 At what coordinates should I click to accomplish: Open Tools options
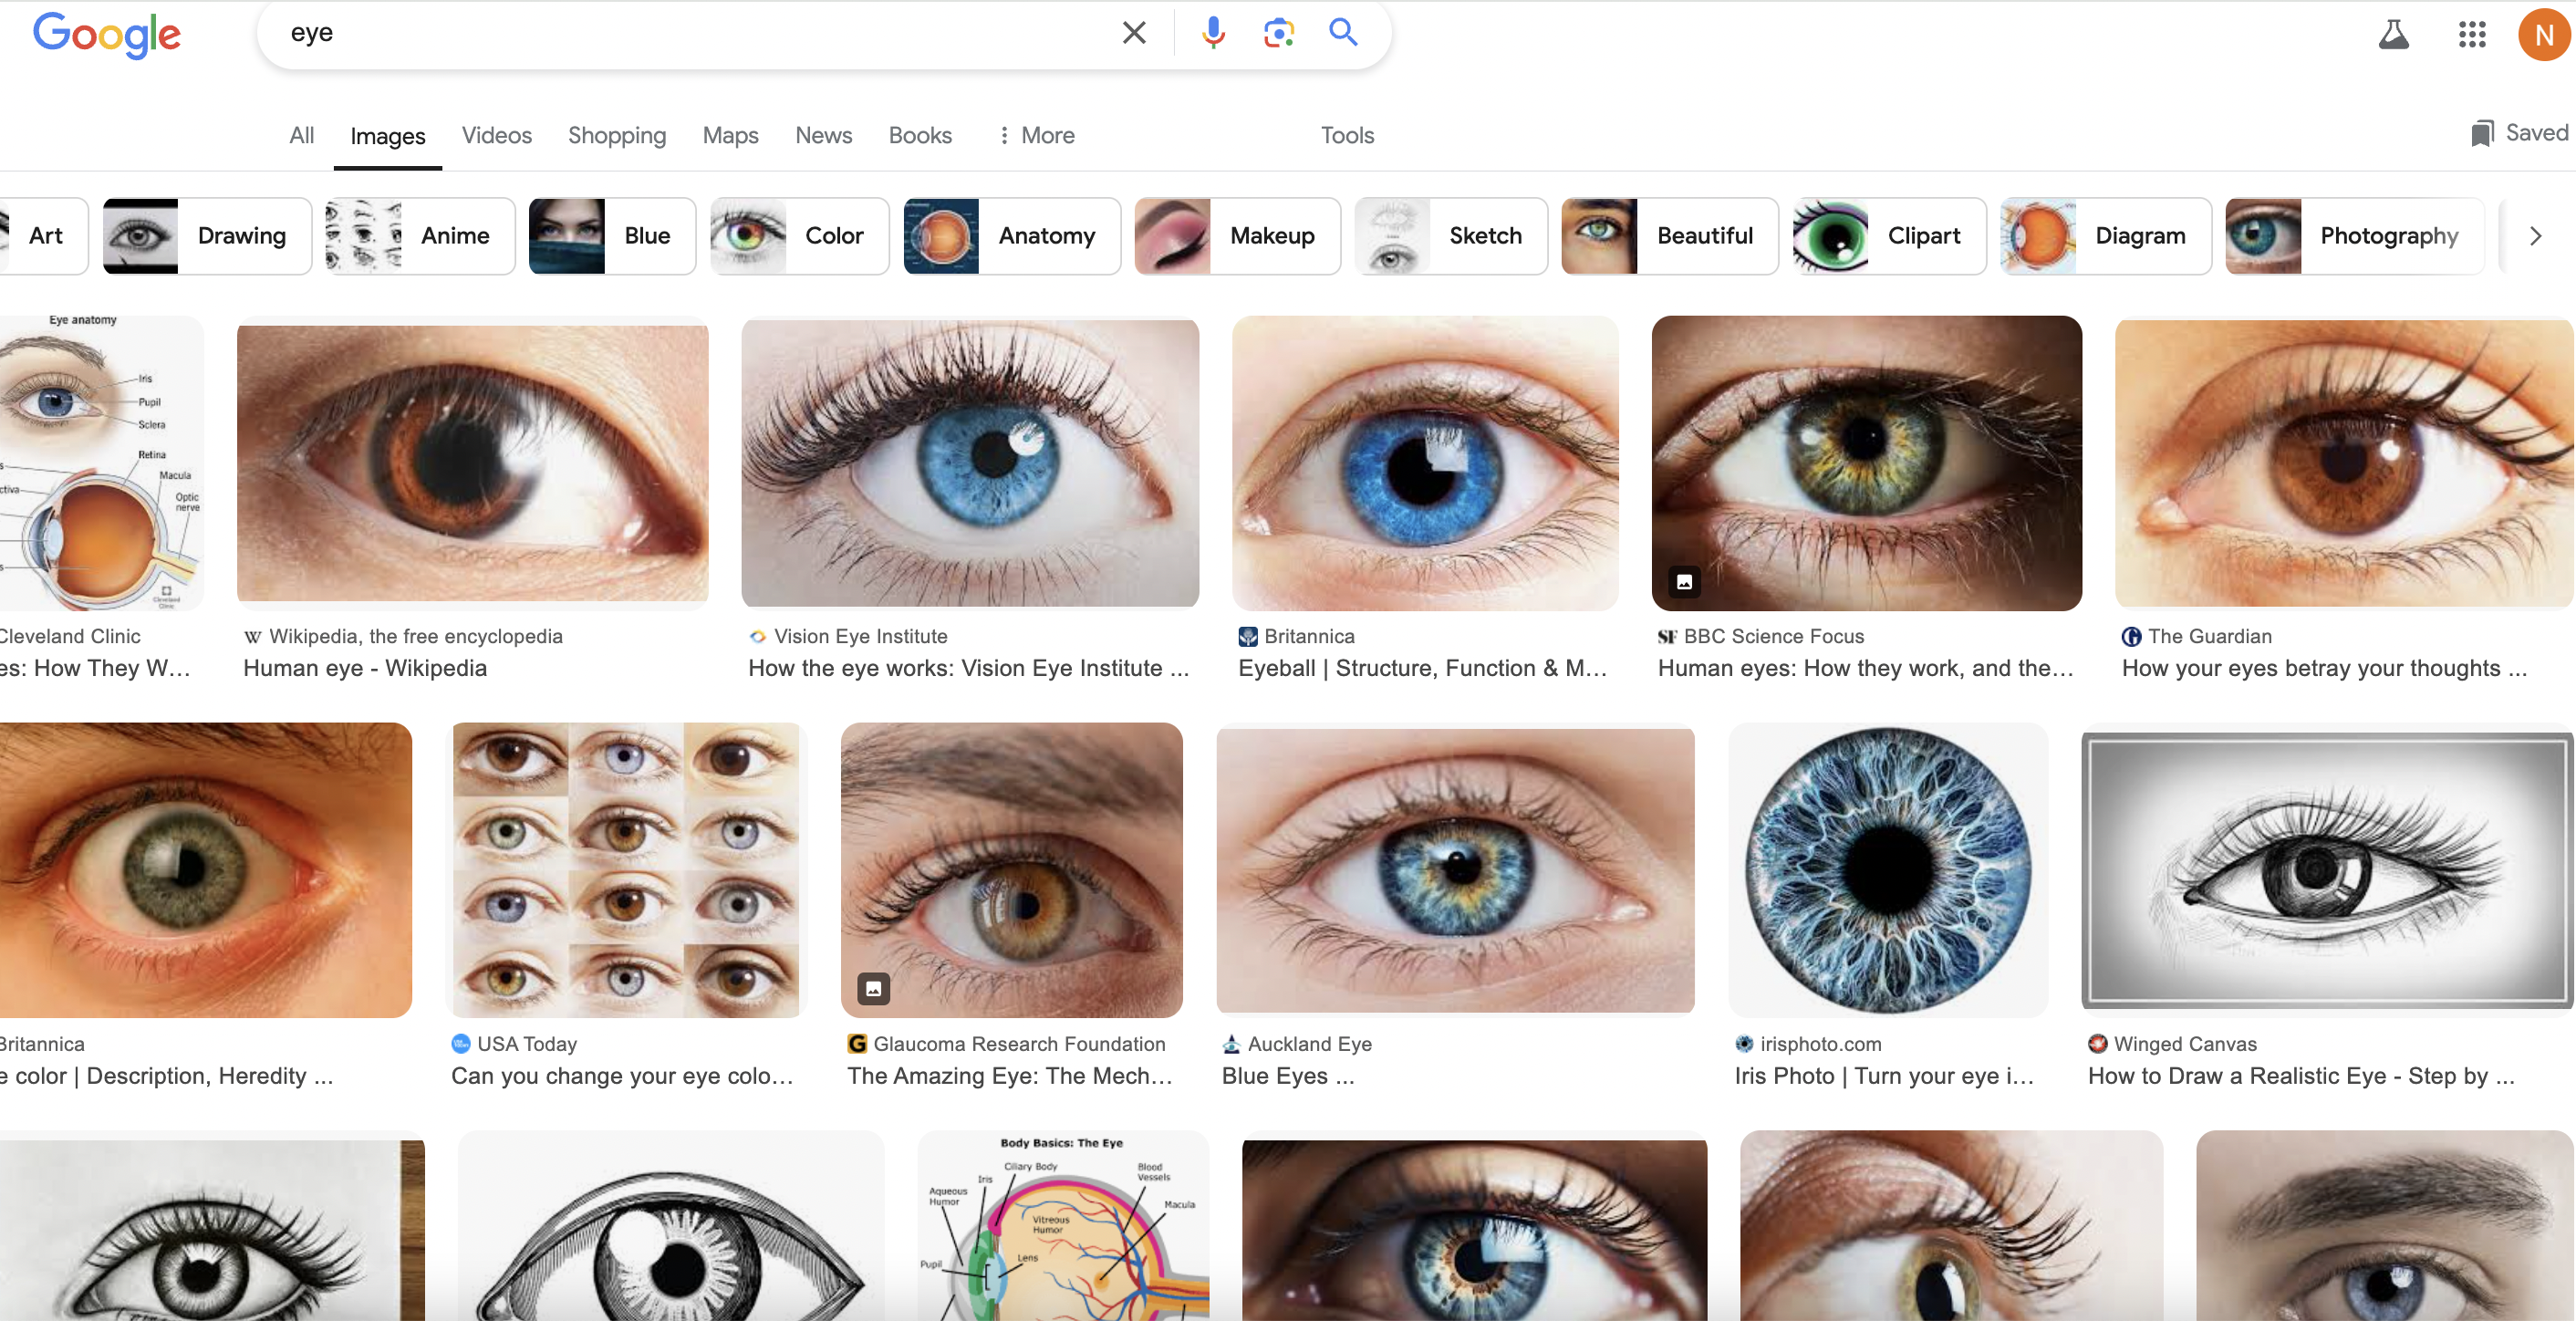(x=1346, y=135)
